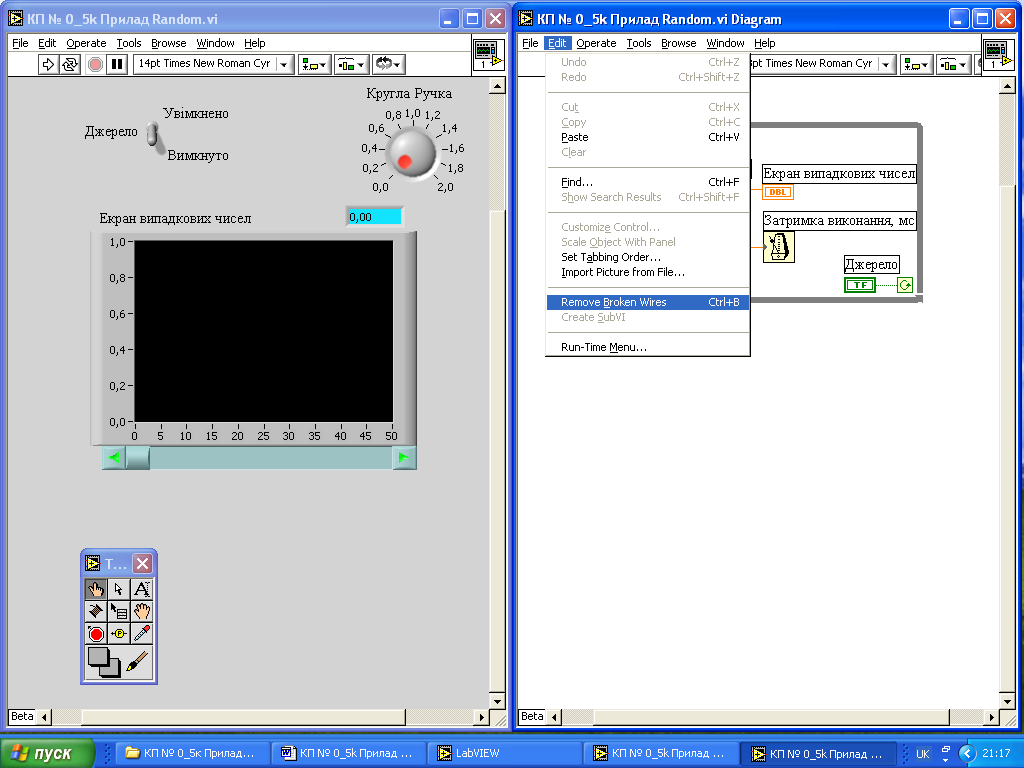Choose Paste from Edit menu
The width and height of the screenshot is (1024, 768).
pos(647,137)
